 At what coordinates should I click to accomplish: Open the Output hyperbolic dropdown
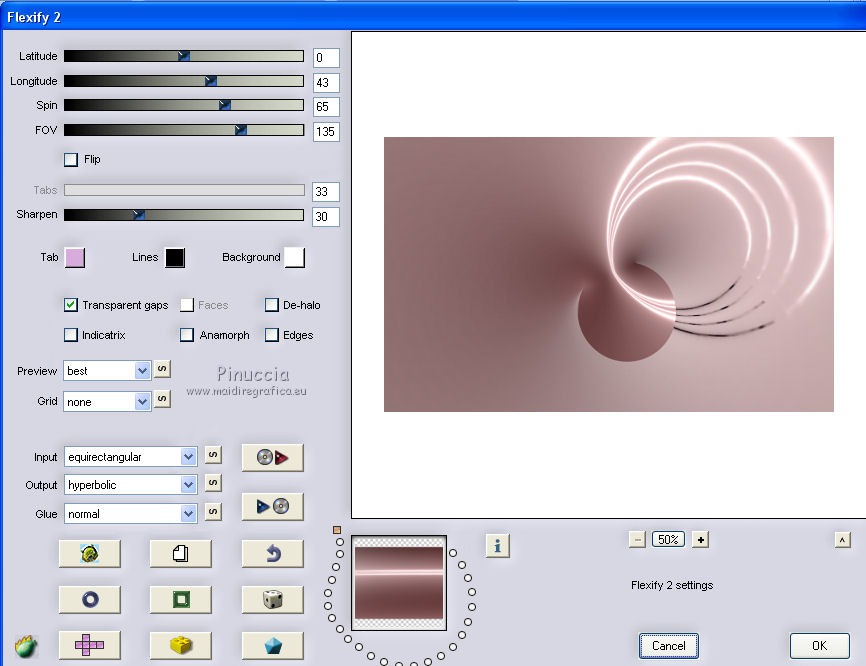coord(130,485)
